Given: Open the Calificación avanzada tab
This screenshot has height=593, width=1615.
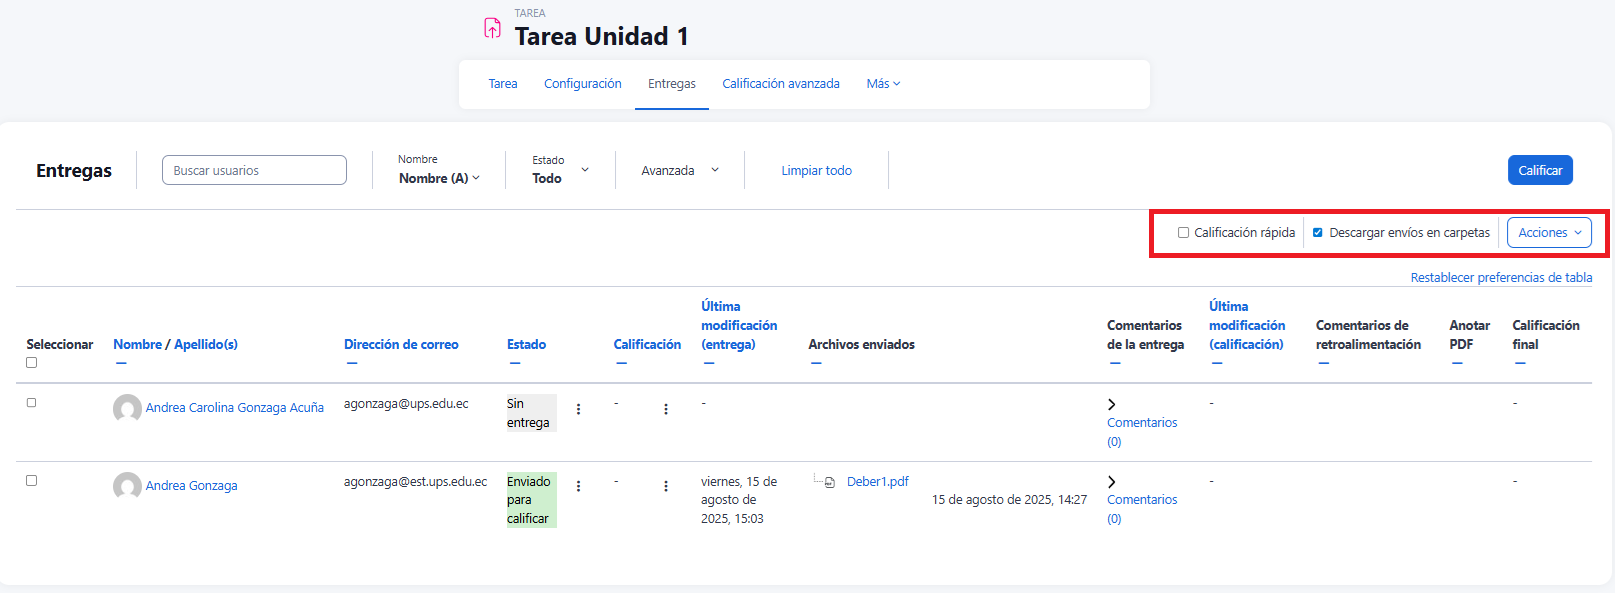Looking at the screenshot, I should point(781,84).
